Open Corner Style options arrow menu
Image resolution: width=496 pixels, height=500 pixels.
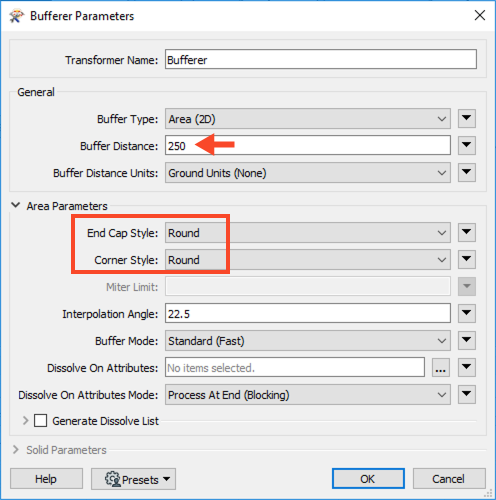pos(466,259)
